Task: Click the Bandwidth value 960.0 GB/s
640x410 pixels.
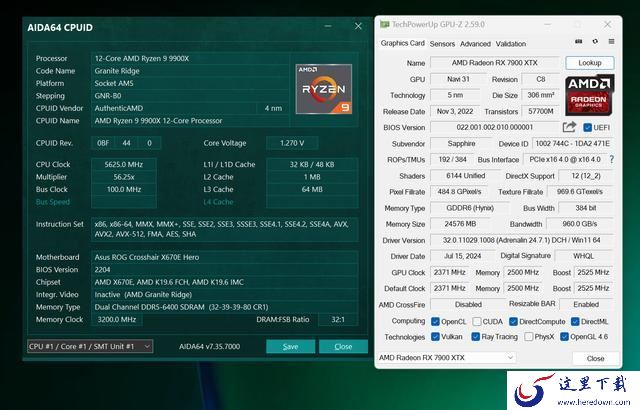Action: [x=580, y=224]
